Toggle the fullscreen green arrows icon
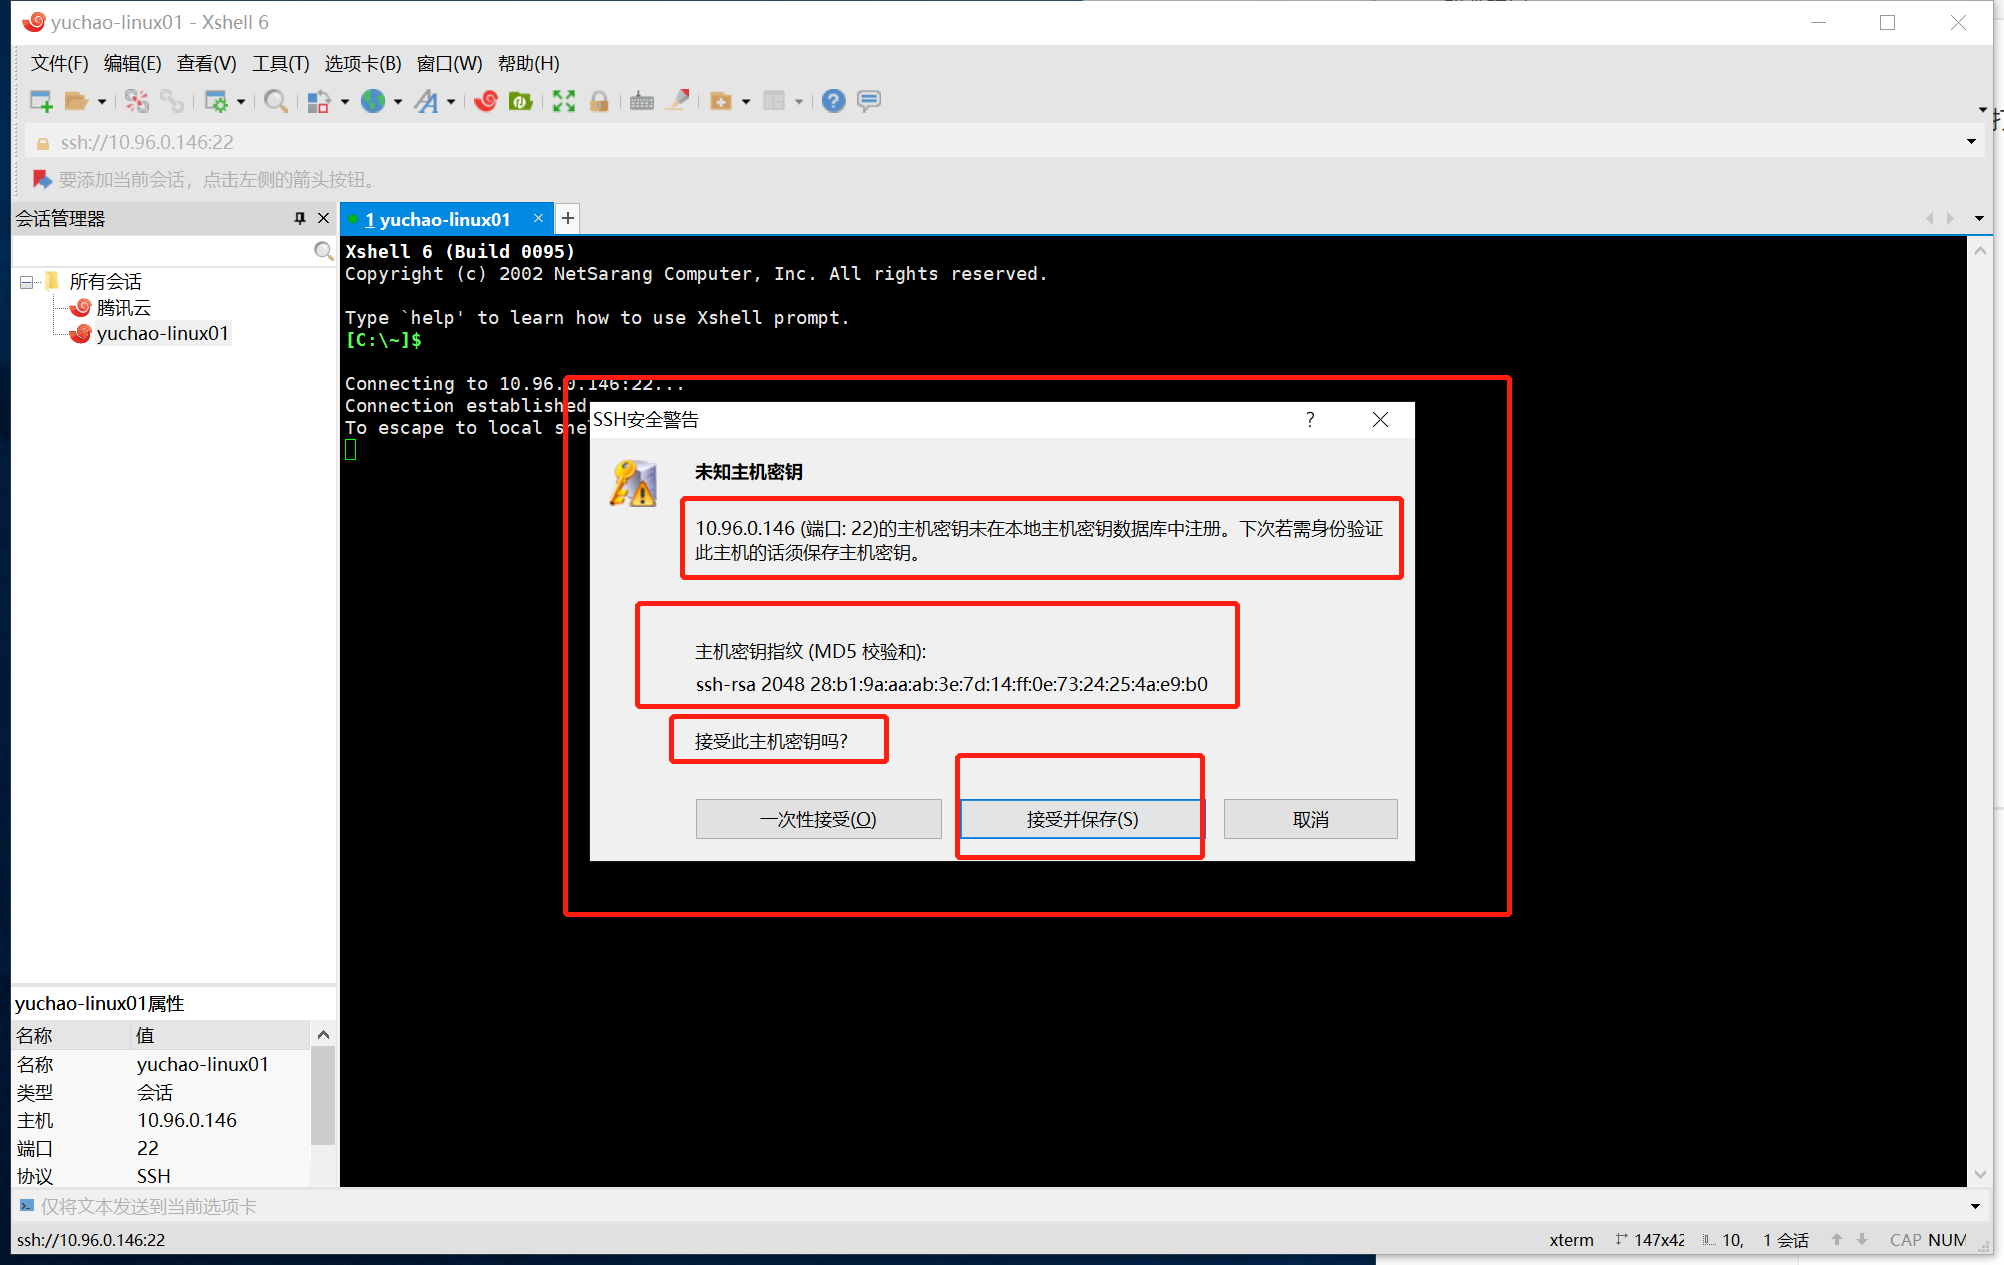The image size is (2004, 1265). [x=564, y=101]
